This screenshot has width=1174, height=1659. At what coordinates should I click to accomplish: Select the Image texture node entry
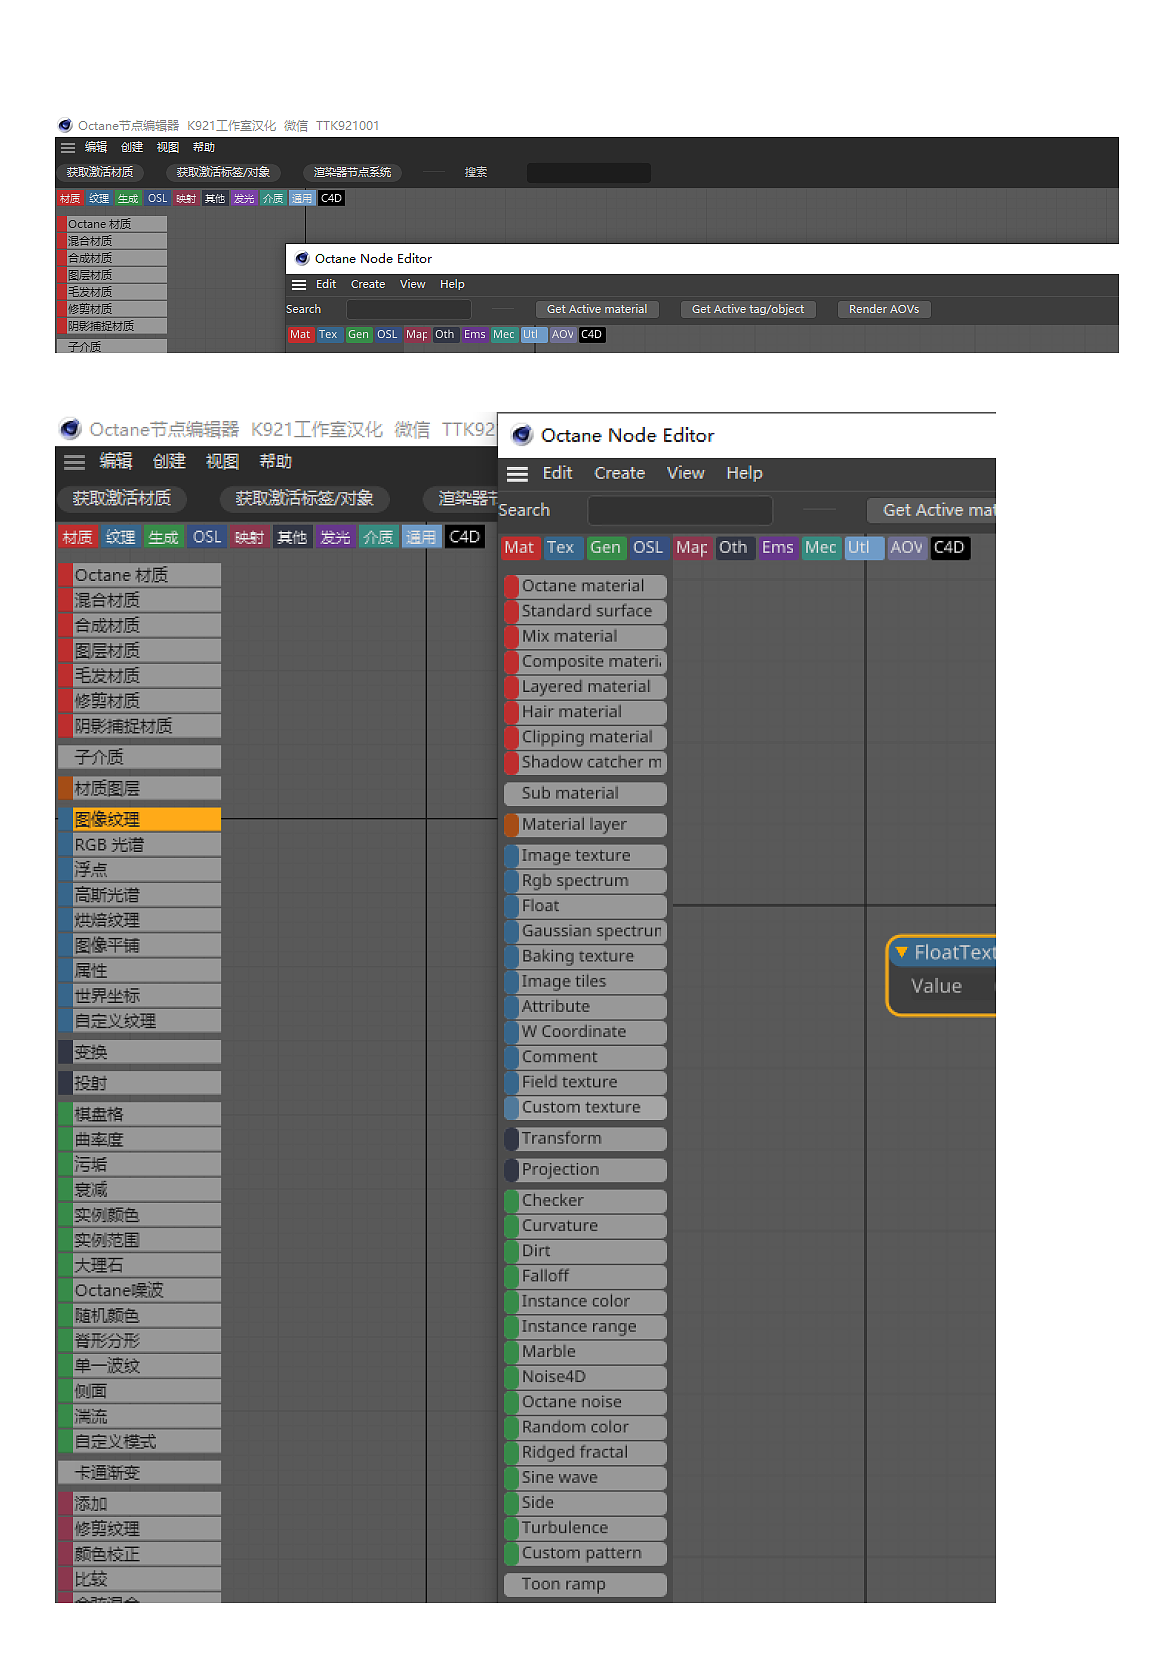point(585,855)
